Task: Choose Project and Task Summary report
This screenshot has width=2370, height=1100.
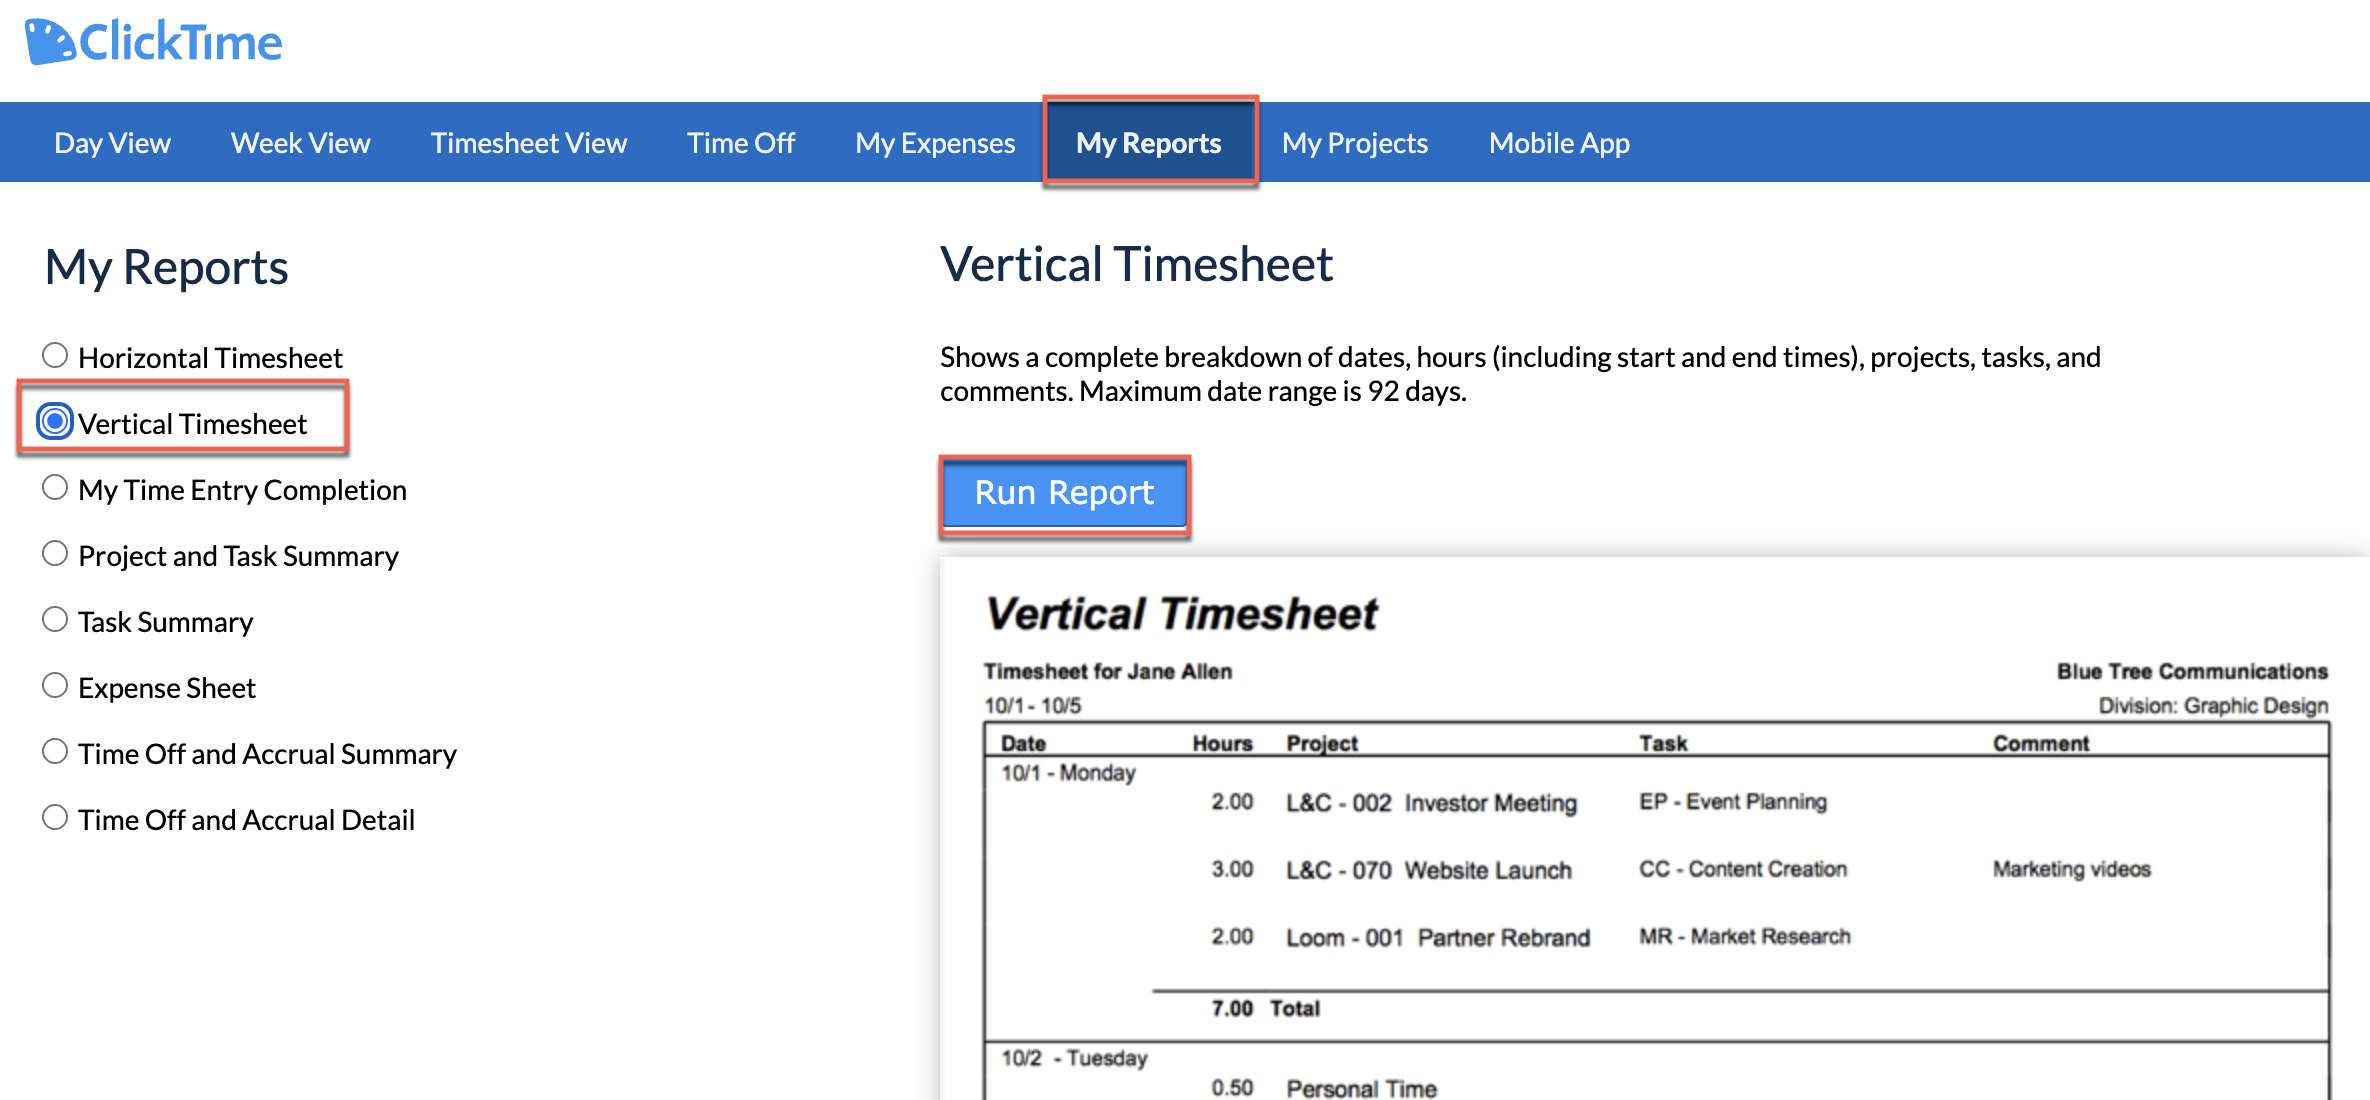Action: coord(55,553)
